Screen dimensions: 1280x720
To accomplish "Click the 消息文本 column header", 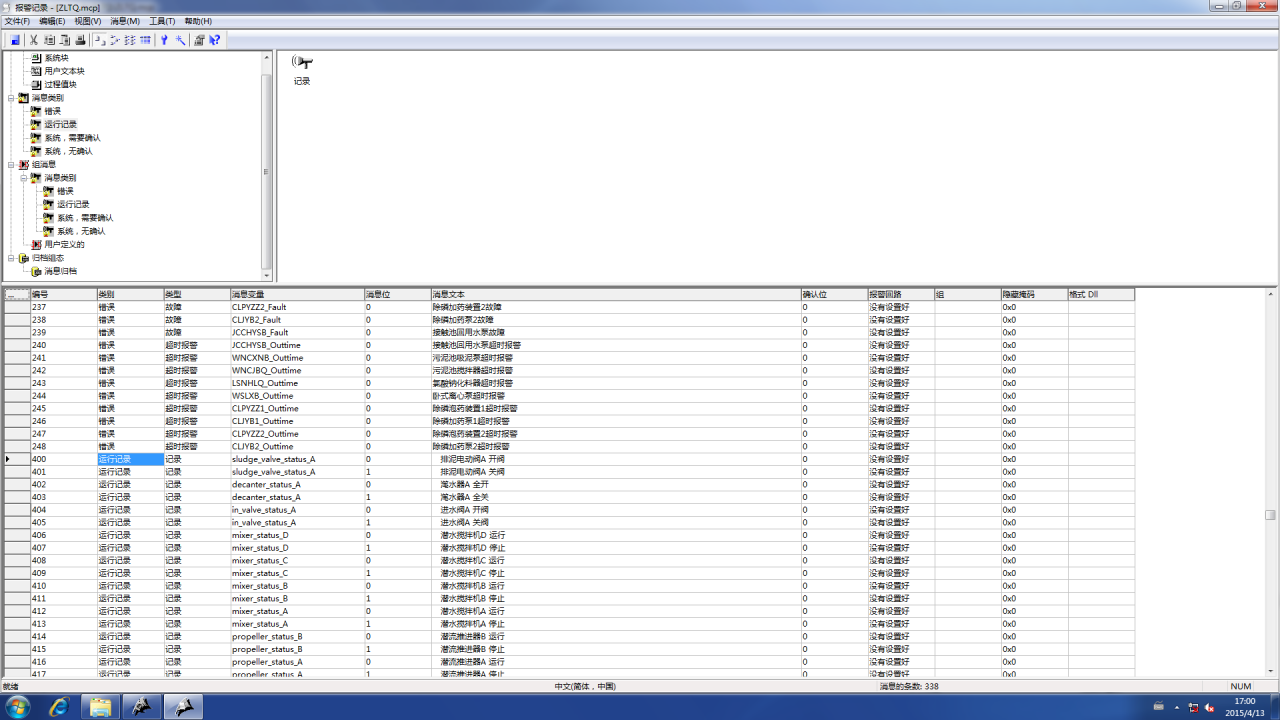I will pyautogui.click(x=615, y=295).
